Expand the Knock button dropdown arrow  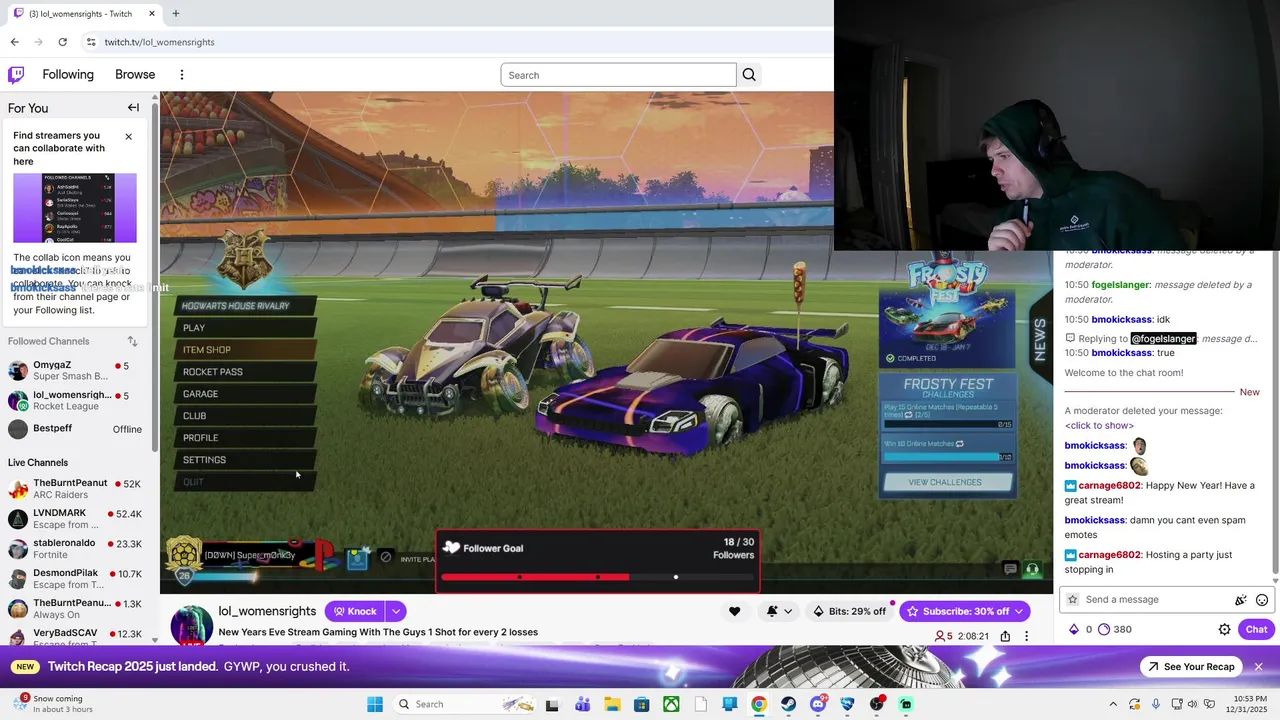point(396,611)
